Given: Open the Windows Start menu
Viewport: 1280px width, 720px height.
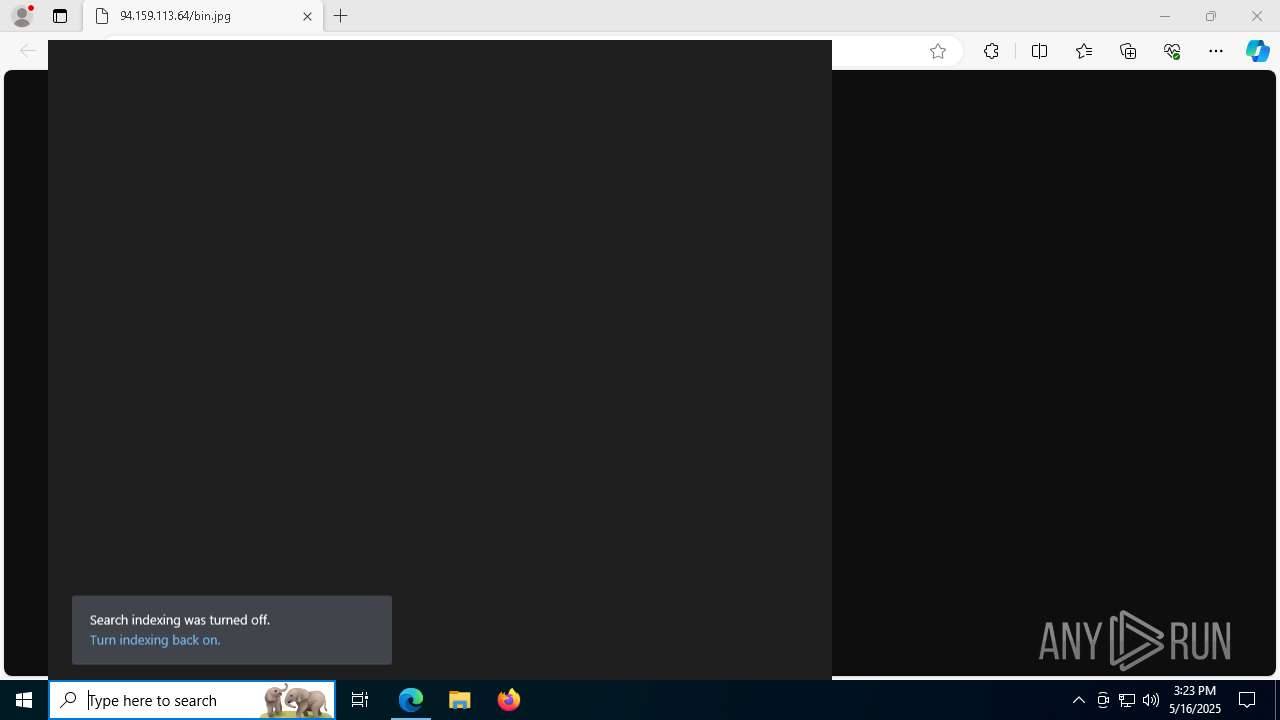Looking at the screenshot, I should (x=24, y=700).
